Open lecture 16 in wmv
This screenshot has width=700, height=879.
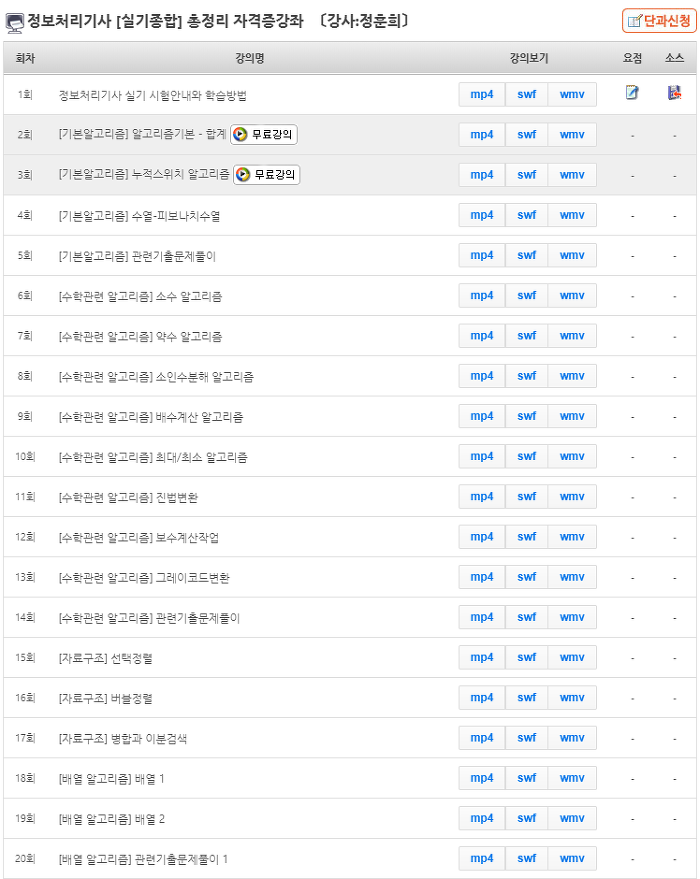click(572, 698)
